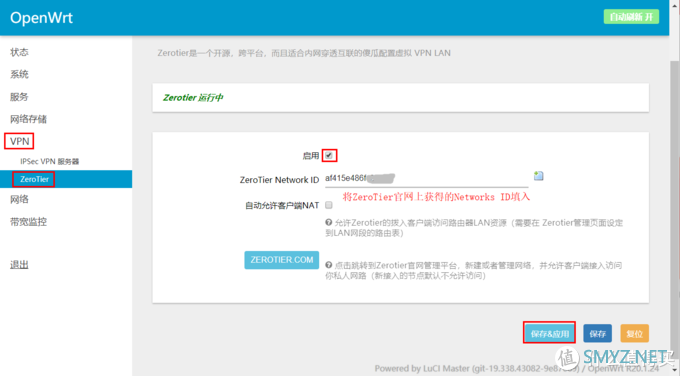Click the 保存 save button
680x376 pixels.
(597, 333)
